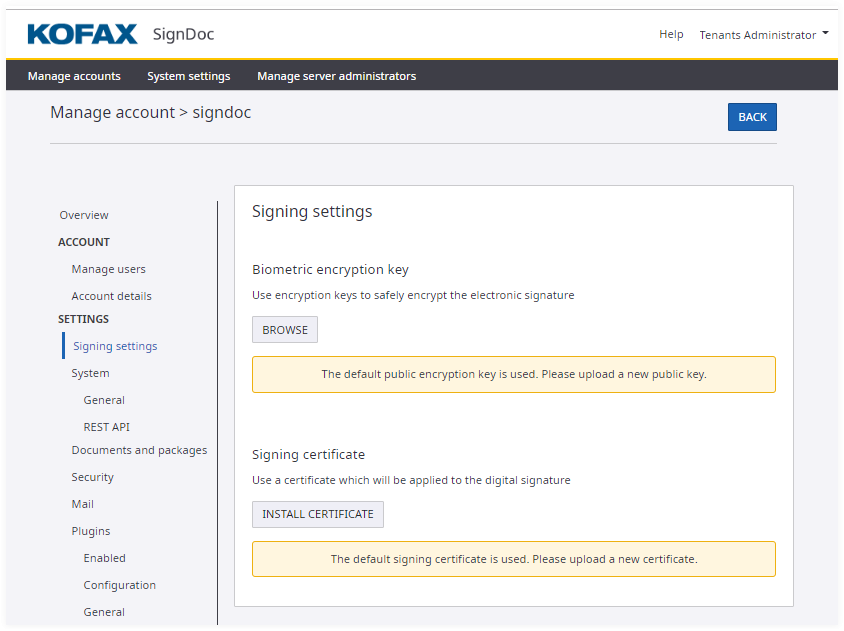The image size is (844, 631).
Task: Click the INSTALL CERTIFICATE button
Action: [x=317, y=514]
